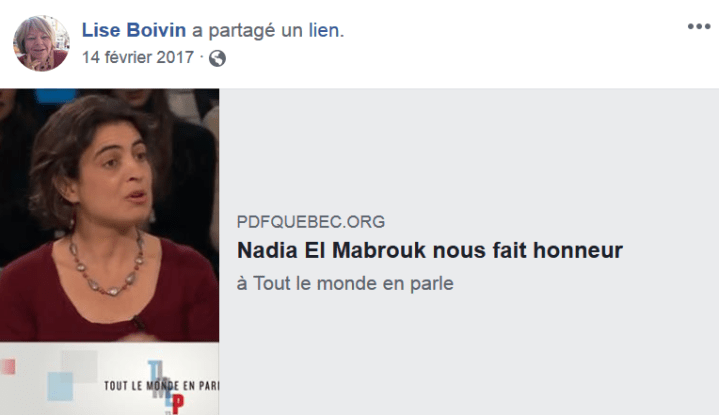Click the word lien in the post header

(x=326, y=30)
